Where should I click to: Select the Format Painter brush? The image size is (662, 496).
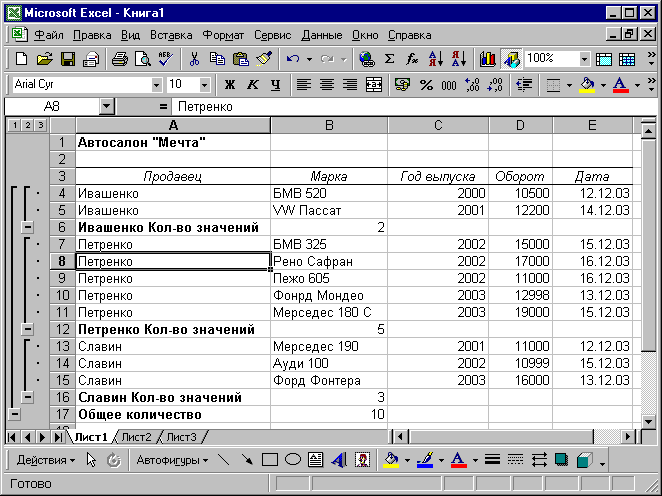(x=264, y=59)
